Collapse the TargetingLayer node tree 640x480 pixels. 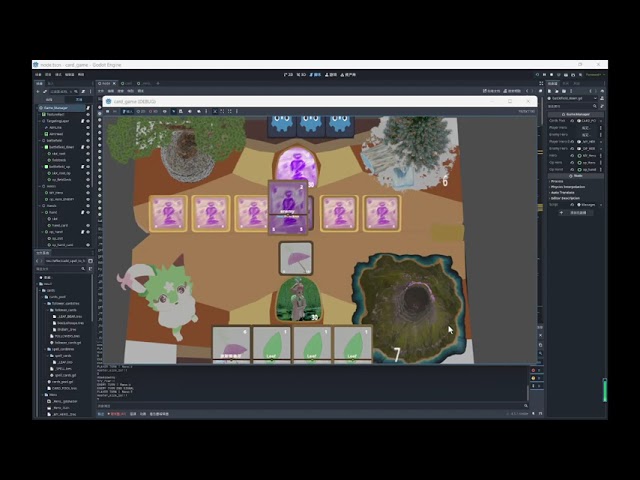[x=40, y=121]
